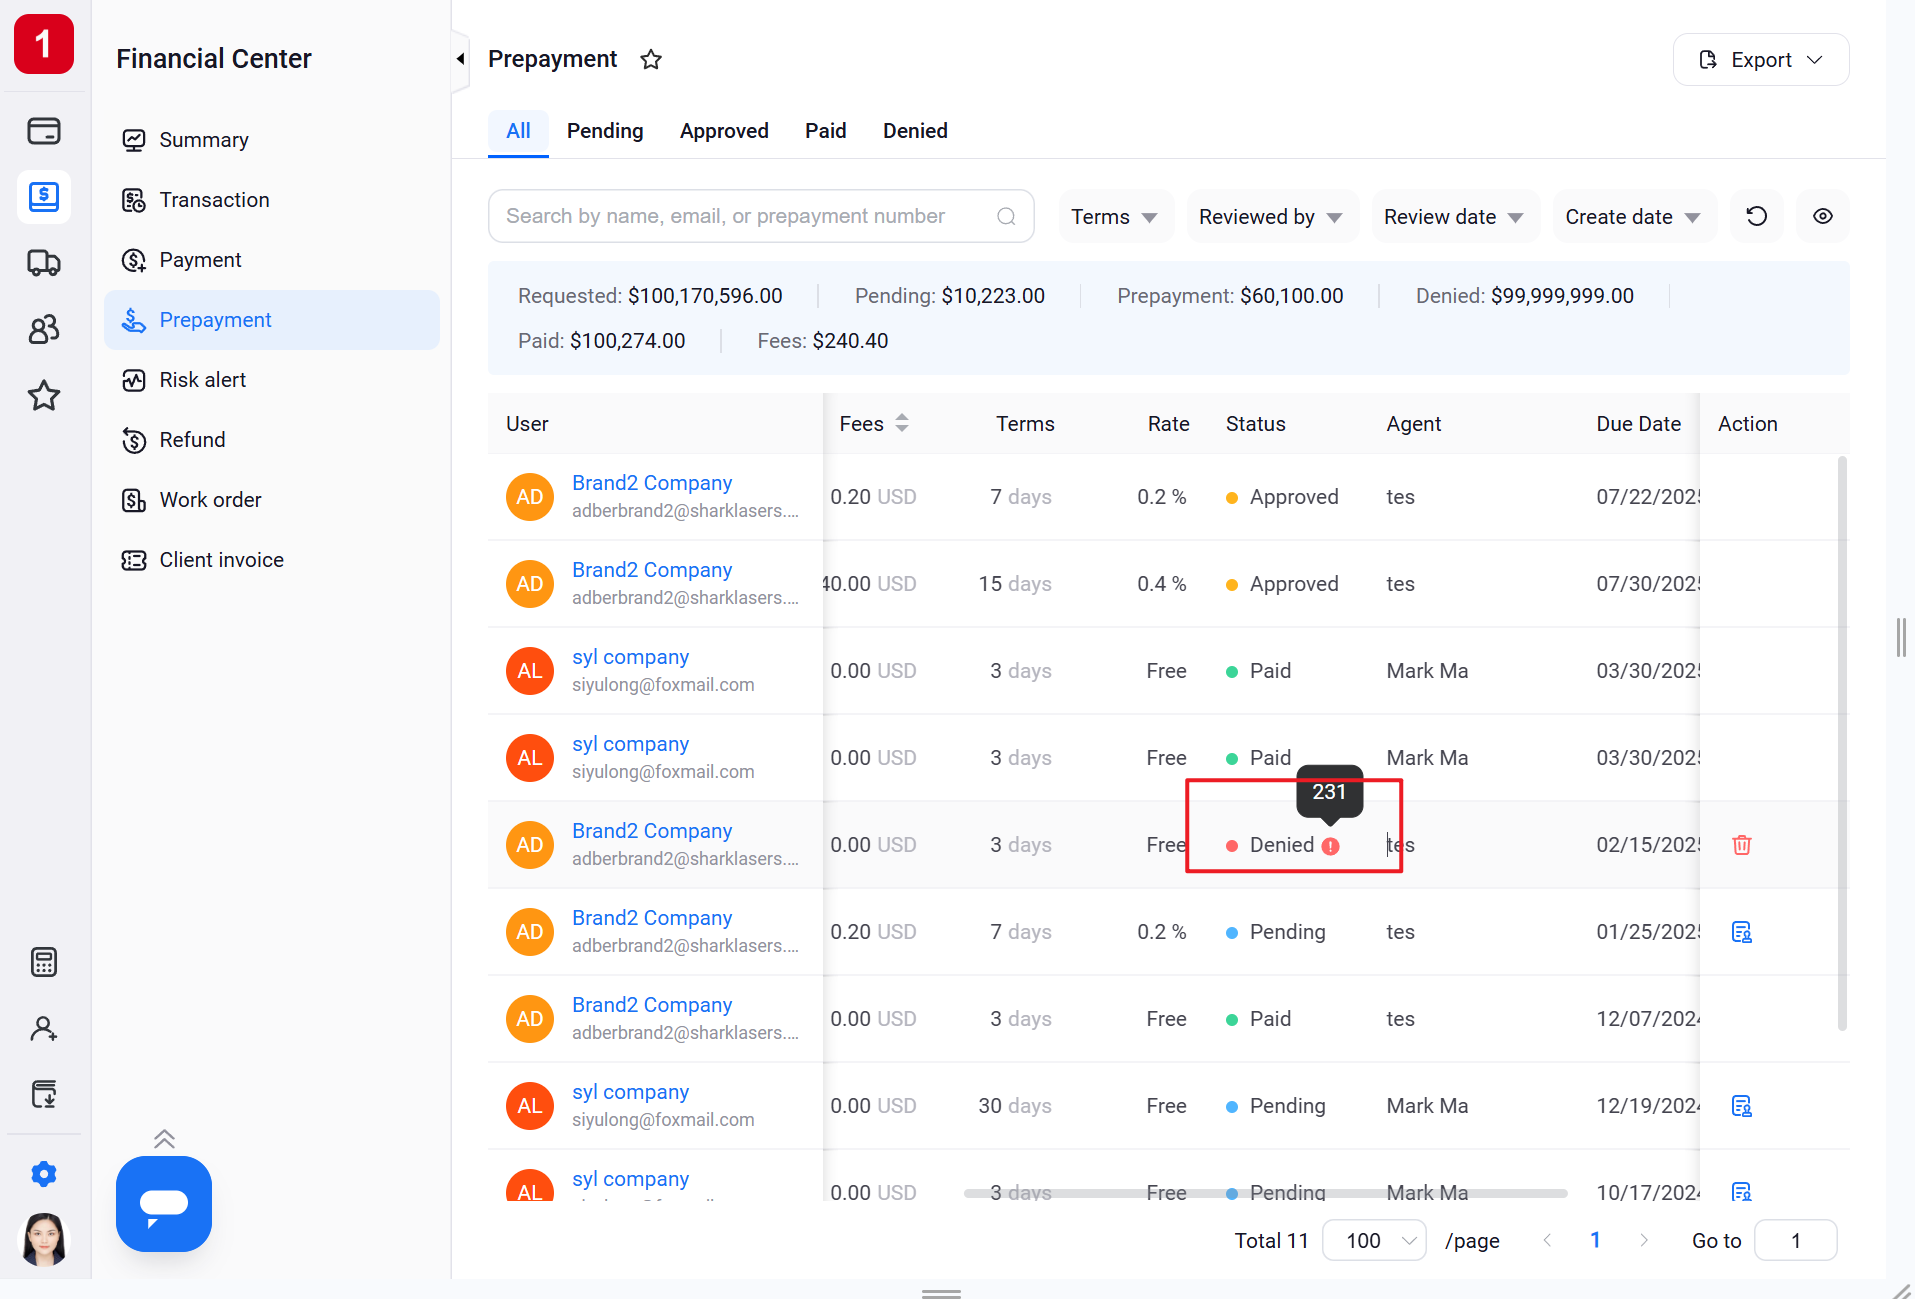Open Transaction in the sidebar menu
The width and height of the screenshot is (1915, 1299).
(271, 200)
